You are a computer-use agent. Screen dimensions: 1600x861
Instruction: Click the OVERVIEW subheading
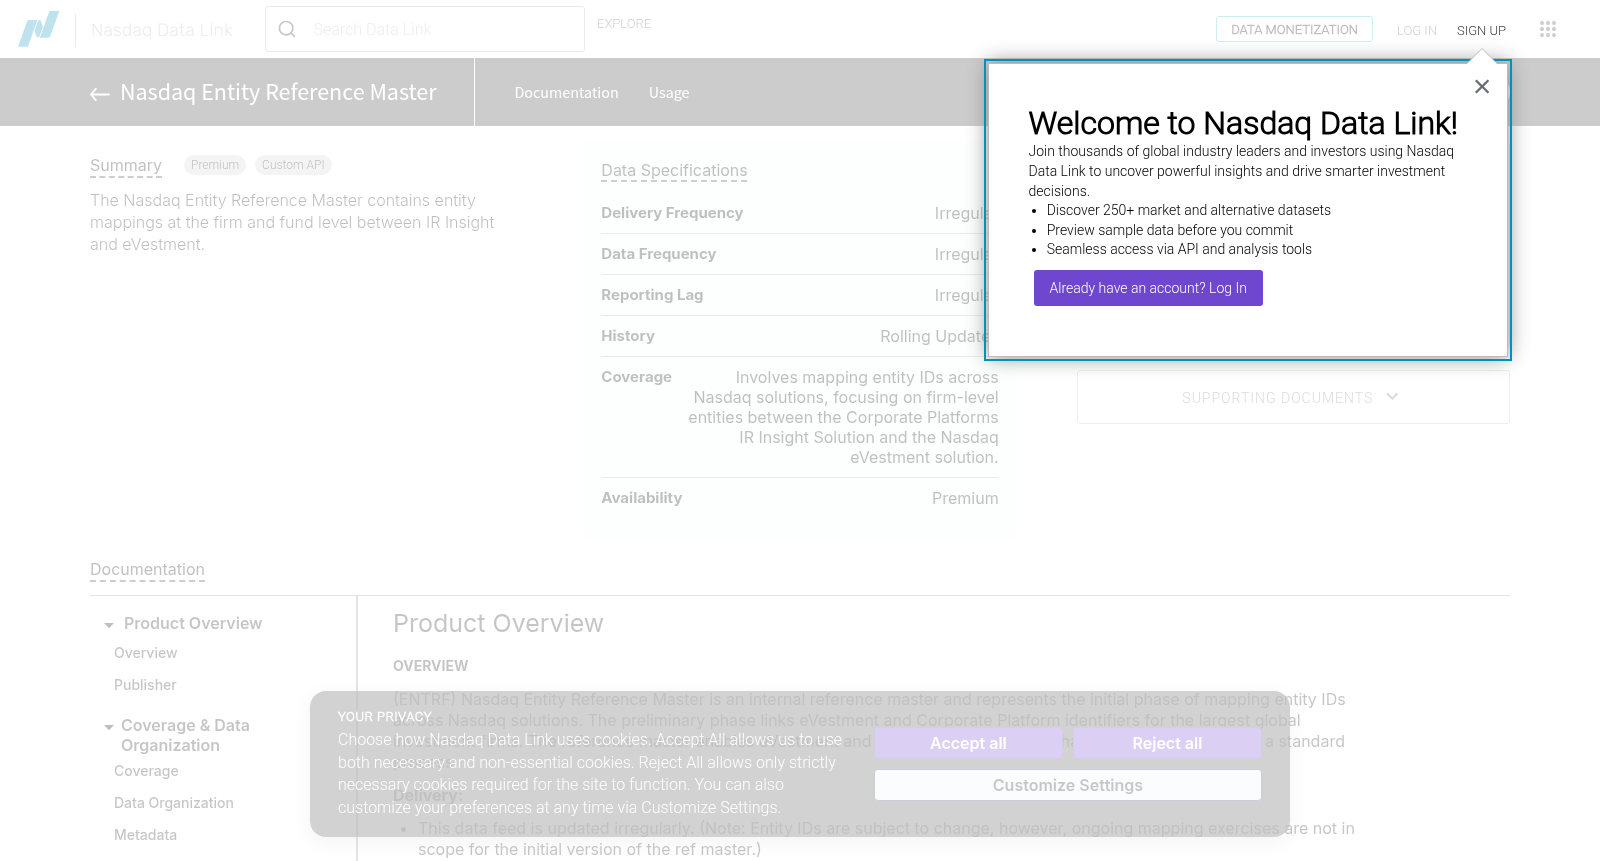pos(430,666)
